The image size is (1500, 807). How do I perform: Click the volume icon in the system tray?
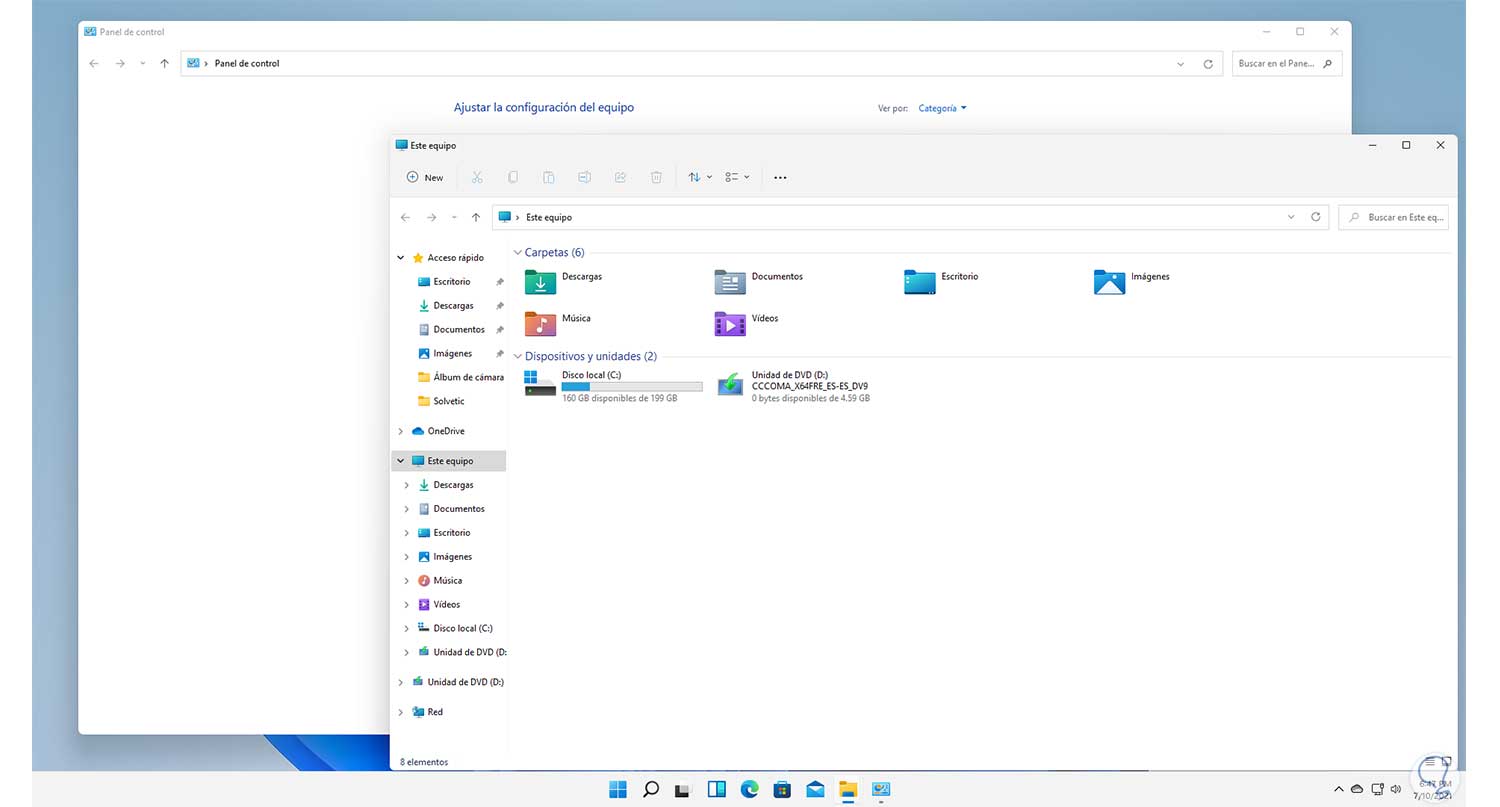(x=1396, y=789)
